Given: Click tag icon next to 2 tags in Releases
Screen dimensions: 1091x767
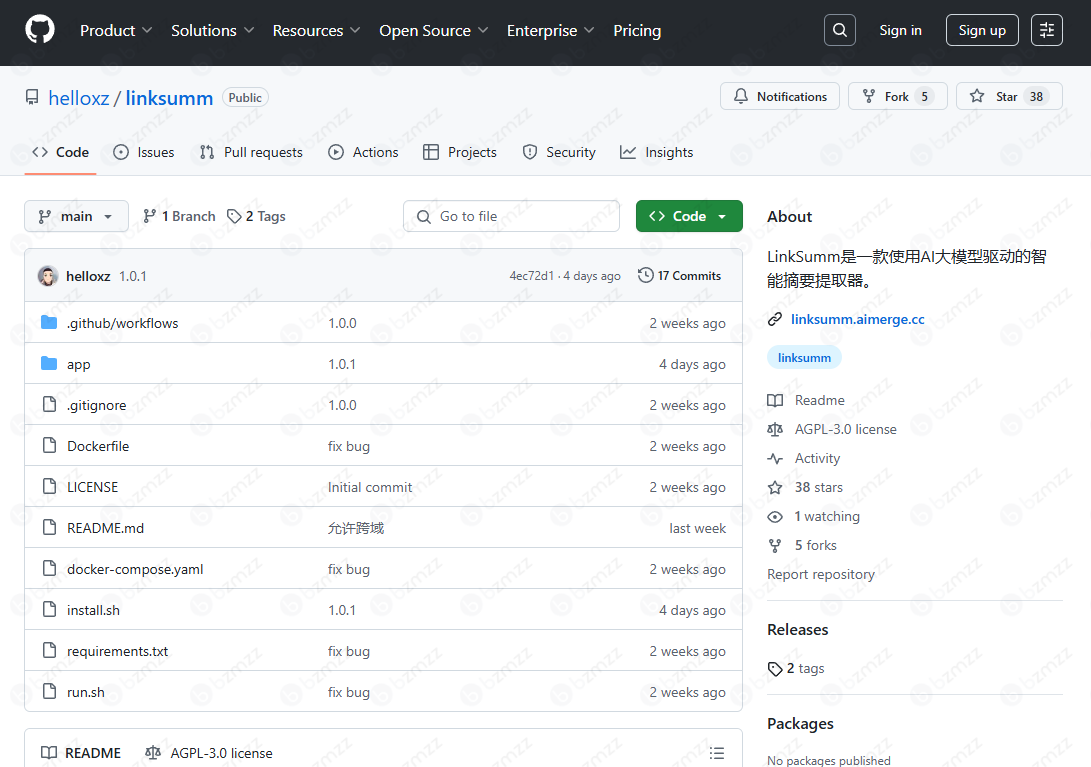Looking at the screenshot, I should click(x=775, y=669).
